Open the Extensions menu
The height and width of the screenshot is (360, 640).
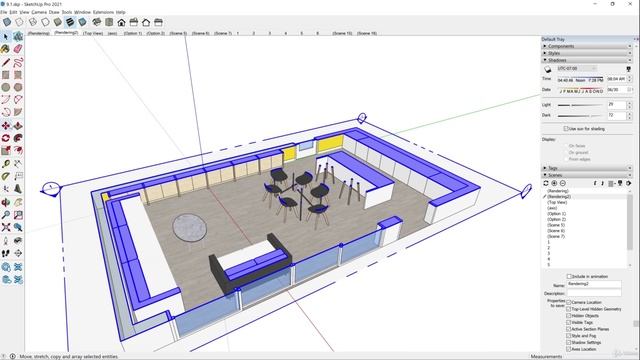[103, 12]
